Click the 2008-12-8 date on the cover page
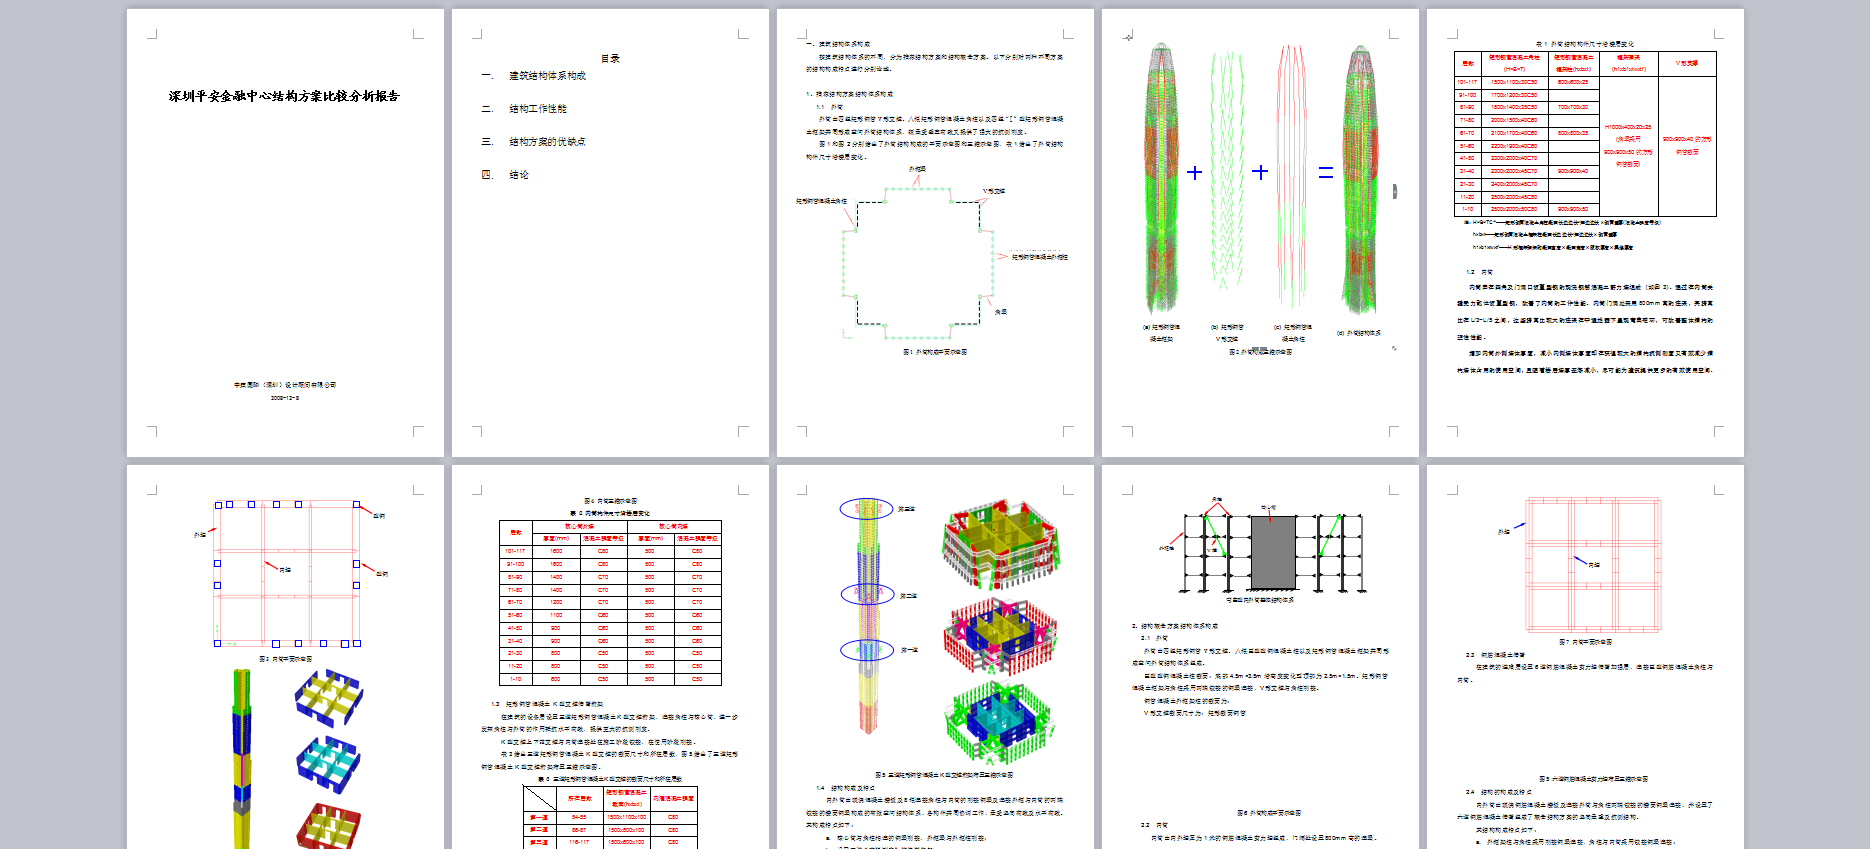Screen dimensions: 1870x849 [284, 398]
